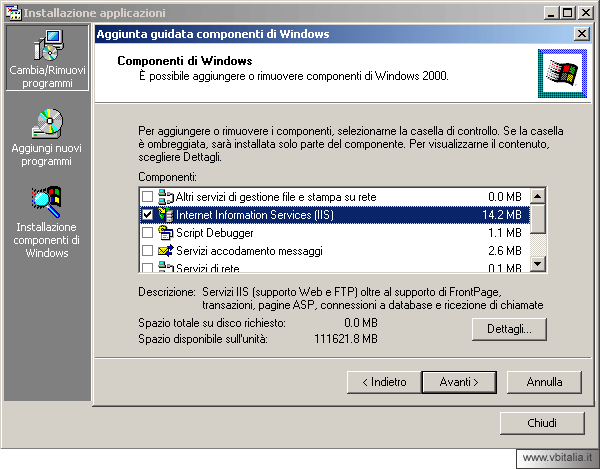Cancel the wizard with Annulla
600x469 pixels.
click(544, 382)
